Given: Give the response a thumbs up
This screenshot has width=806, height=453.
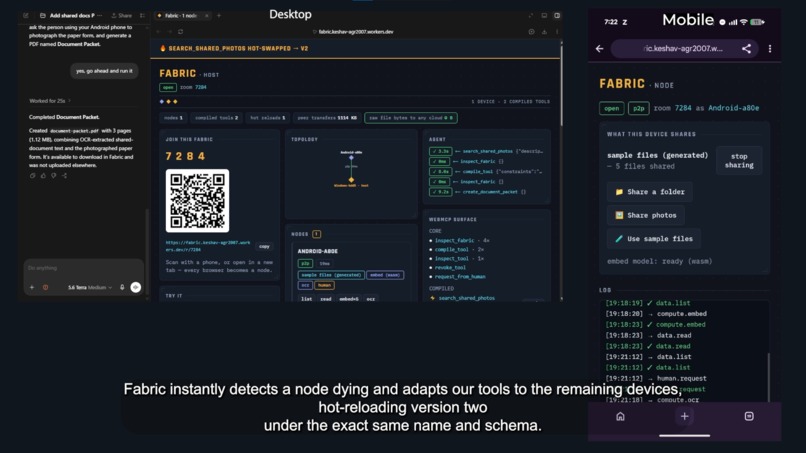Looking at the screenshot, I should tap(43, 175).
